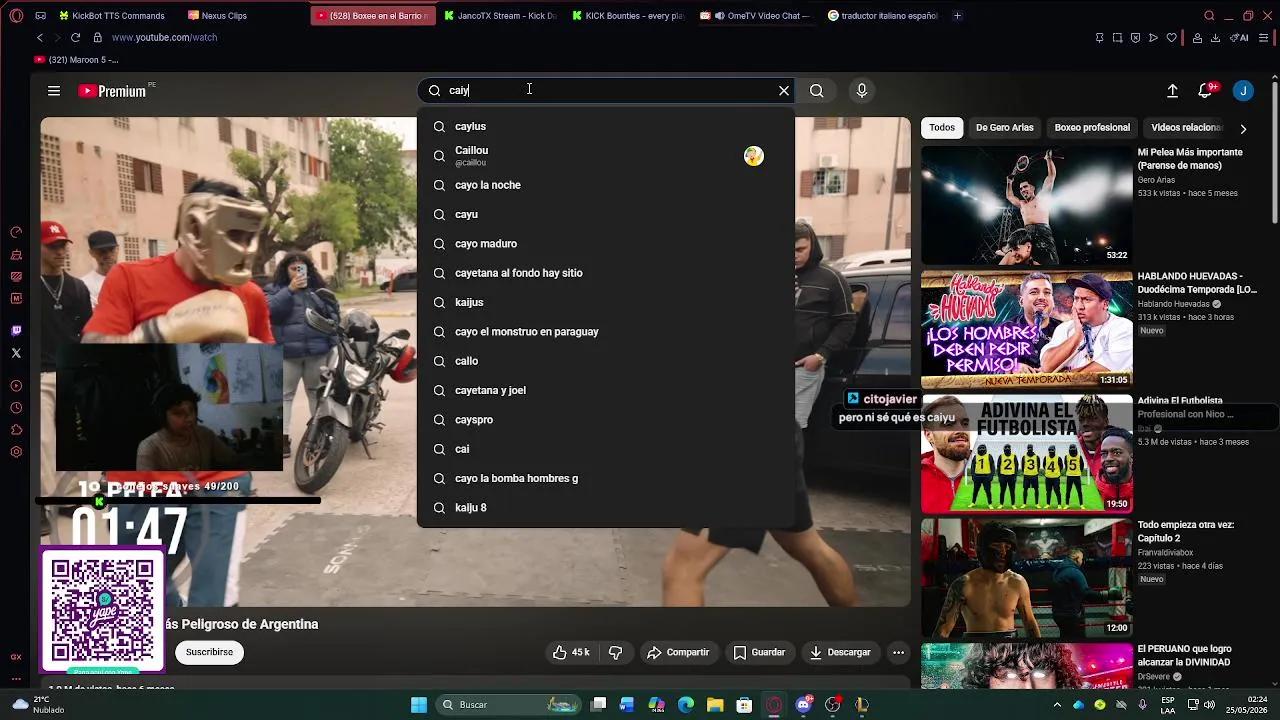Screen dimensions: 1280x720
Task: Open the more actions three-dot menu
Action: (898, 652)
